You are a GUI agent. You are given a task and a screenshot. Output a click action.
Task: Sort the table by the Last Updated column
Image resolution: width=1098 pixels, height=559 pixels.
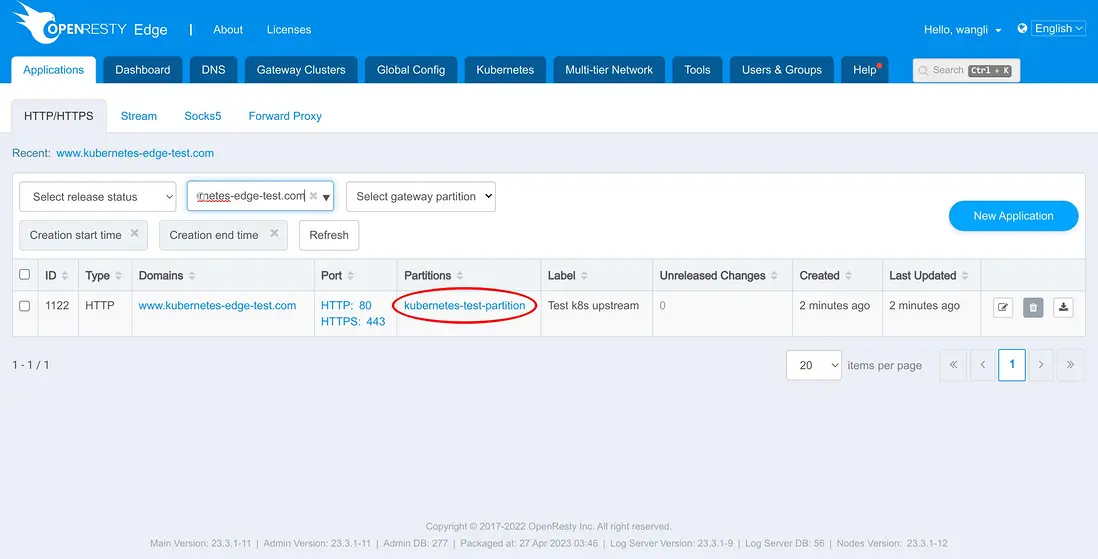[x=965, y=276]
